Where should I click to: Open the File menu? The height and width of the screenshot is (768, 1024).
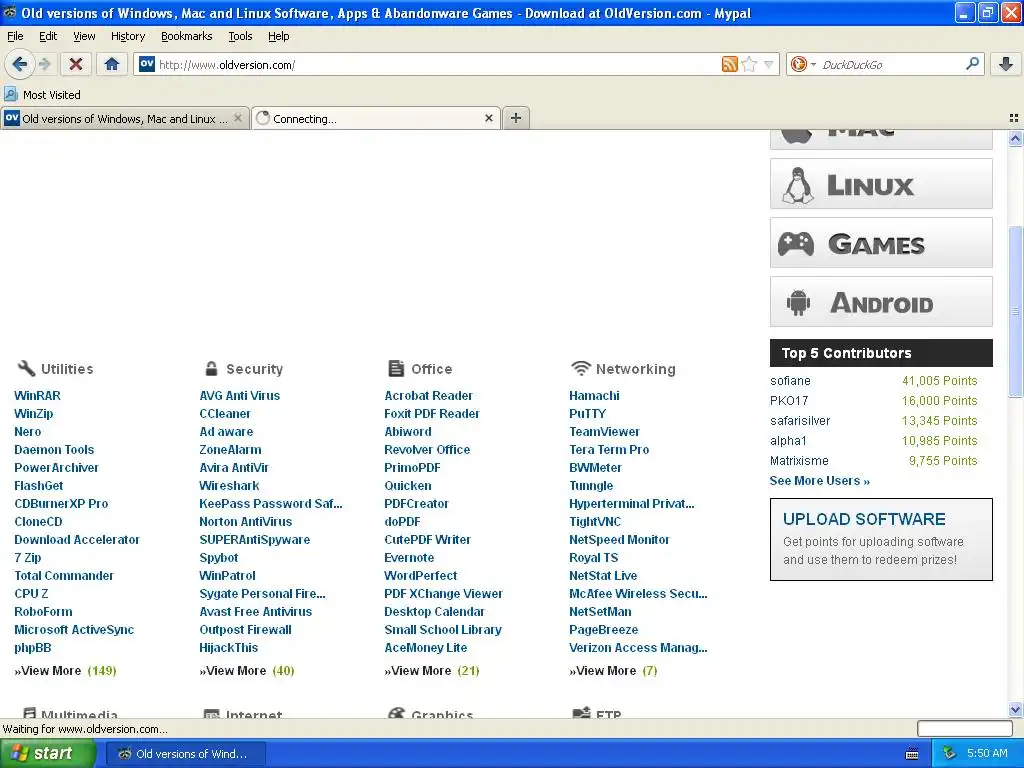pos(15,36)
